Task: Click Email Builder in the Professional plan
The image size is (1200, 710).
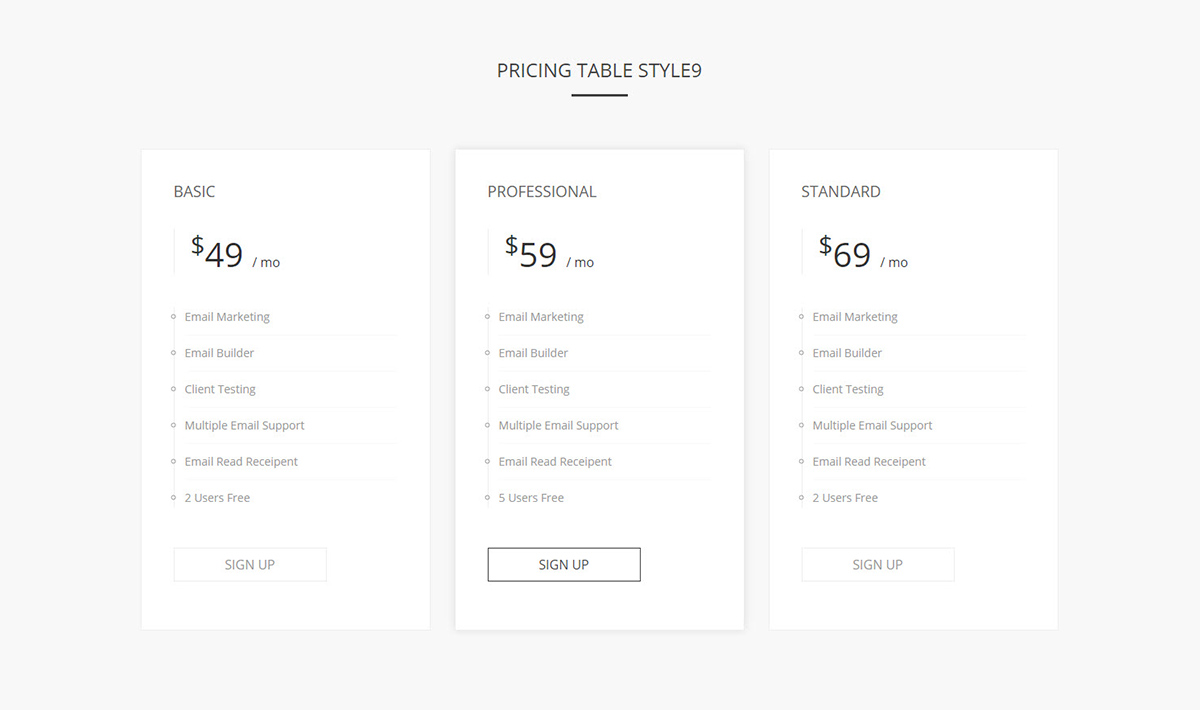Action: point(533,353)
